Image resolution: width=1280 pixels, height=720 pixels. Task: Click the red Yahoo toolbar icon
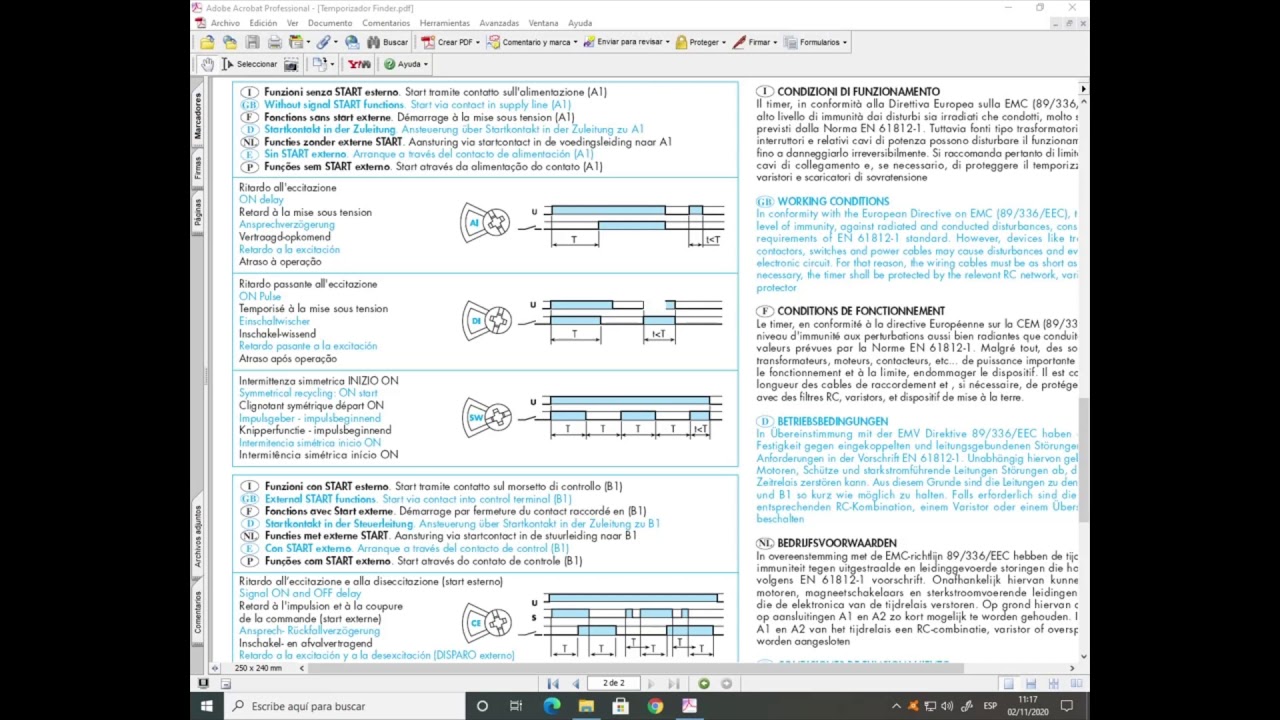[359, 64]
